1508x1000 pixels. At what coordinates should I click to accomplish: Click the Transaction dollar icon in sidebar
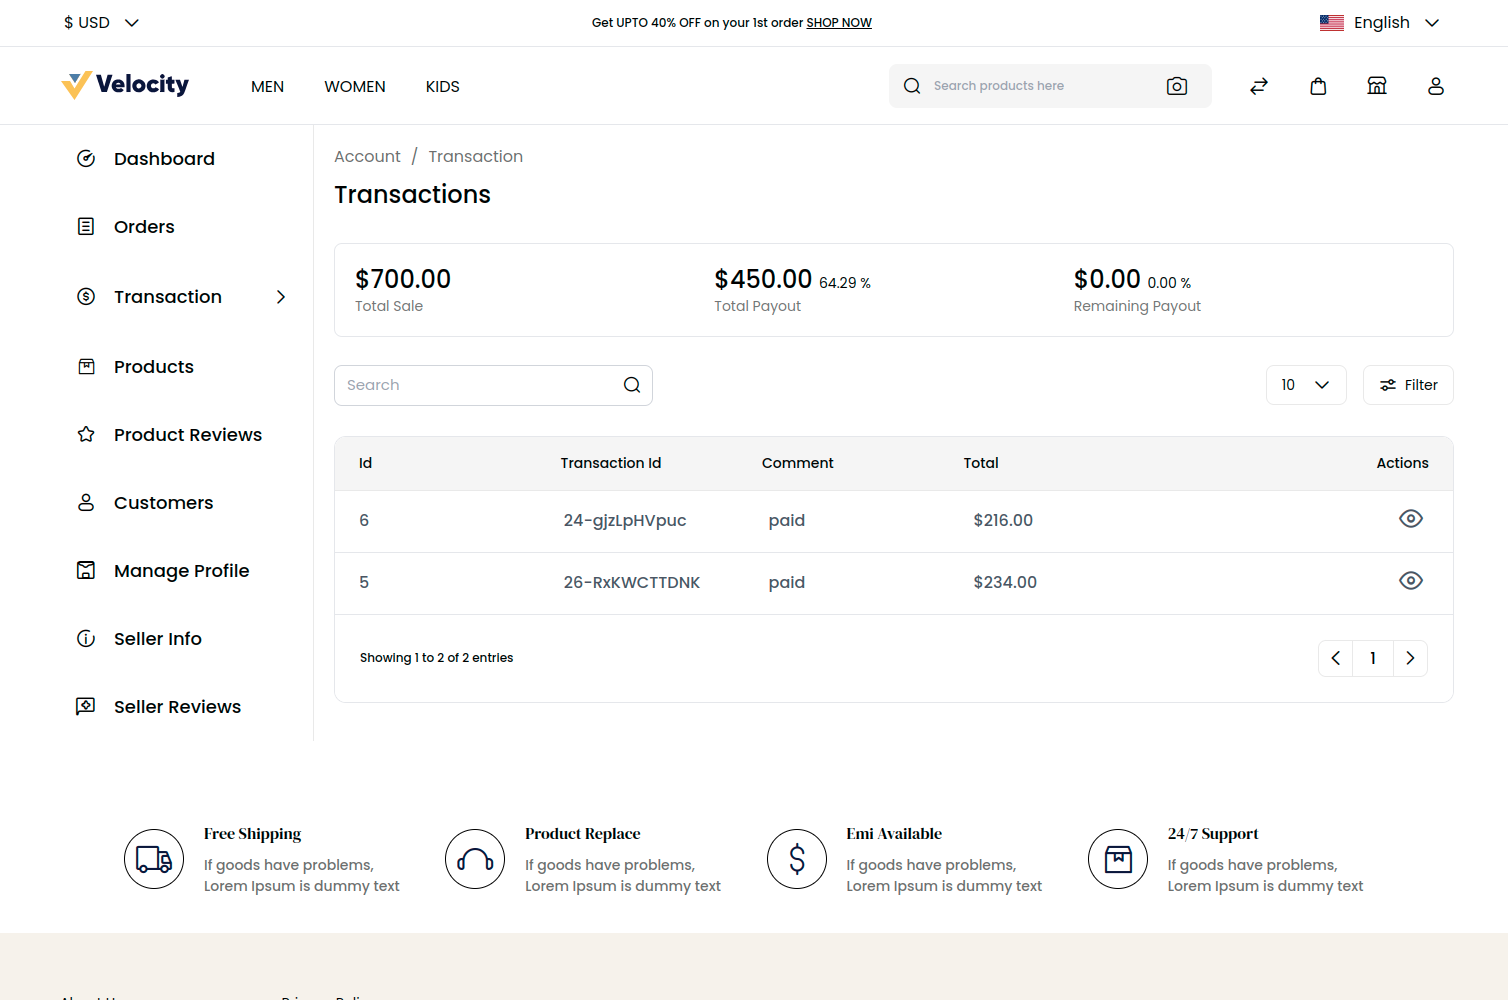click(86, 296)
